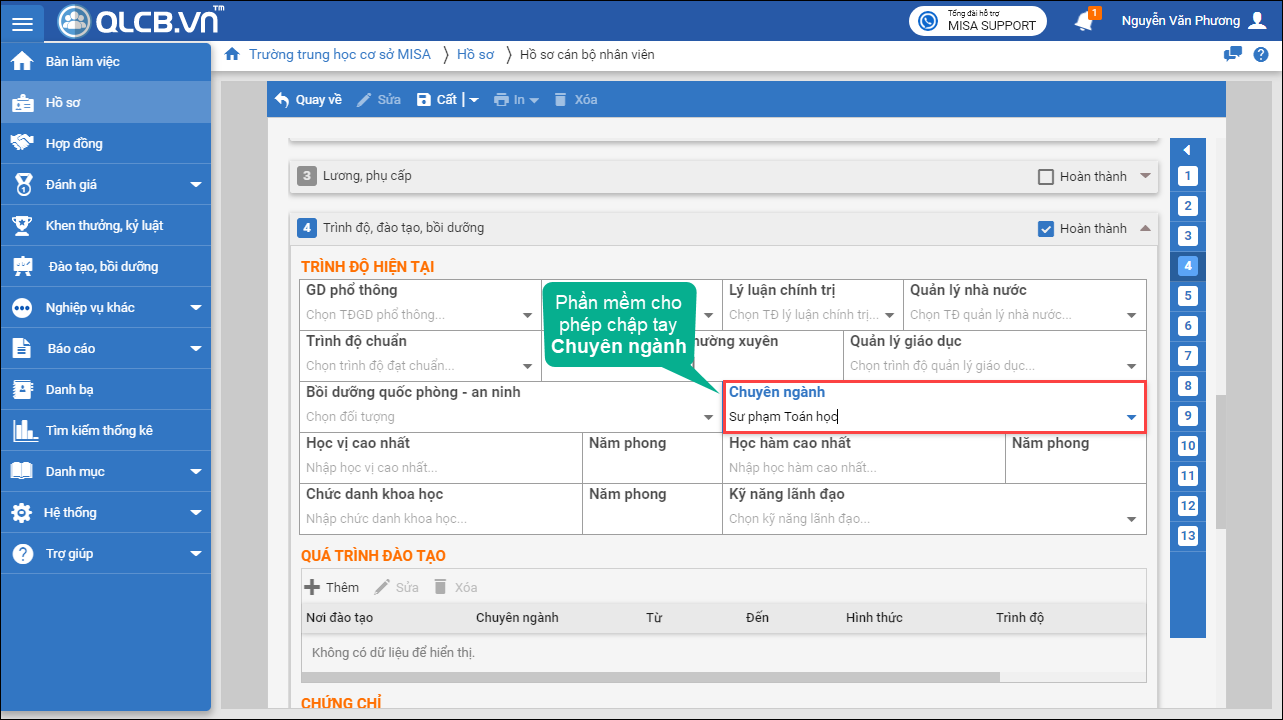This screenshot has width=1283, height=720.
Task: Click the help question mark icon
Action: click(1260, 54)
